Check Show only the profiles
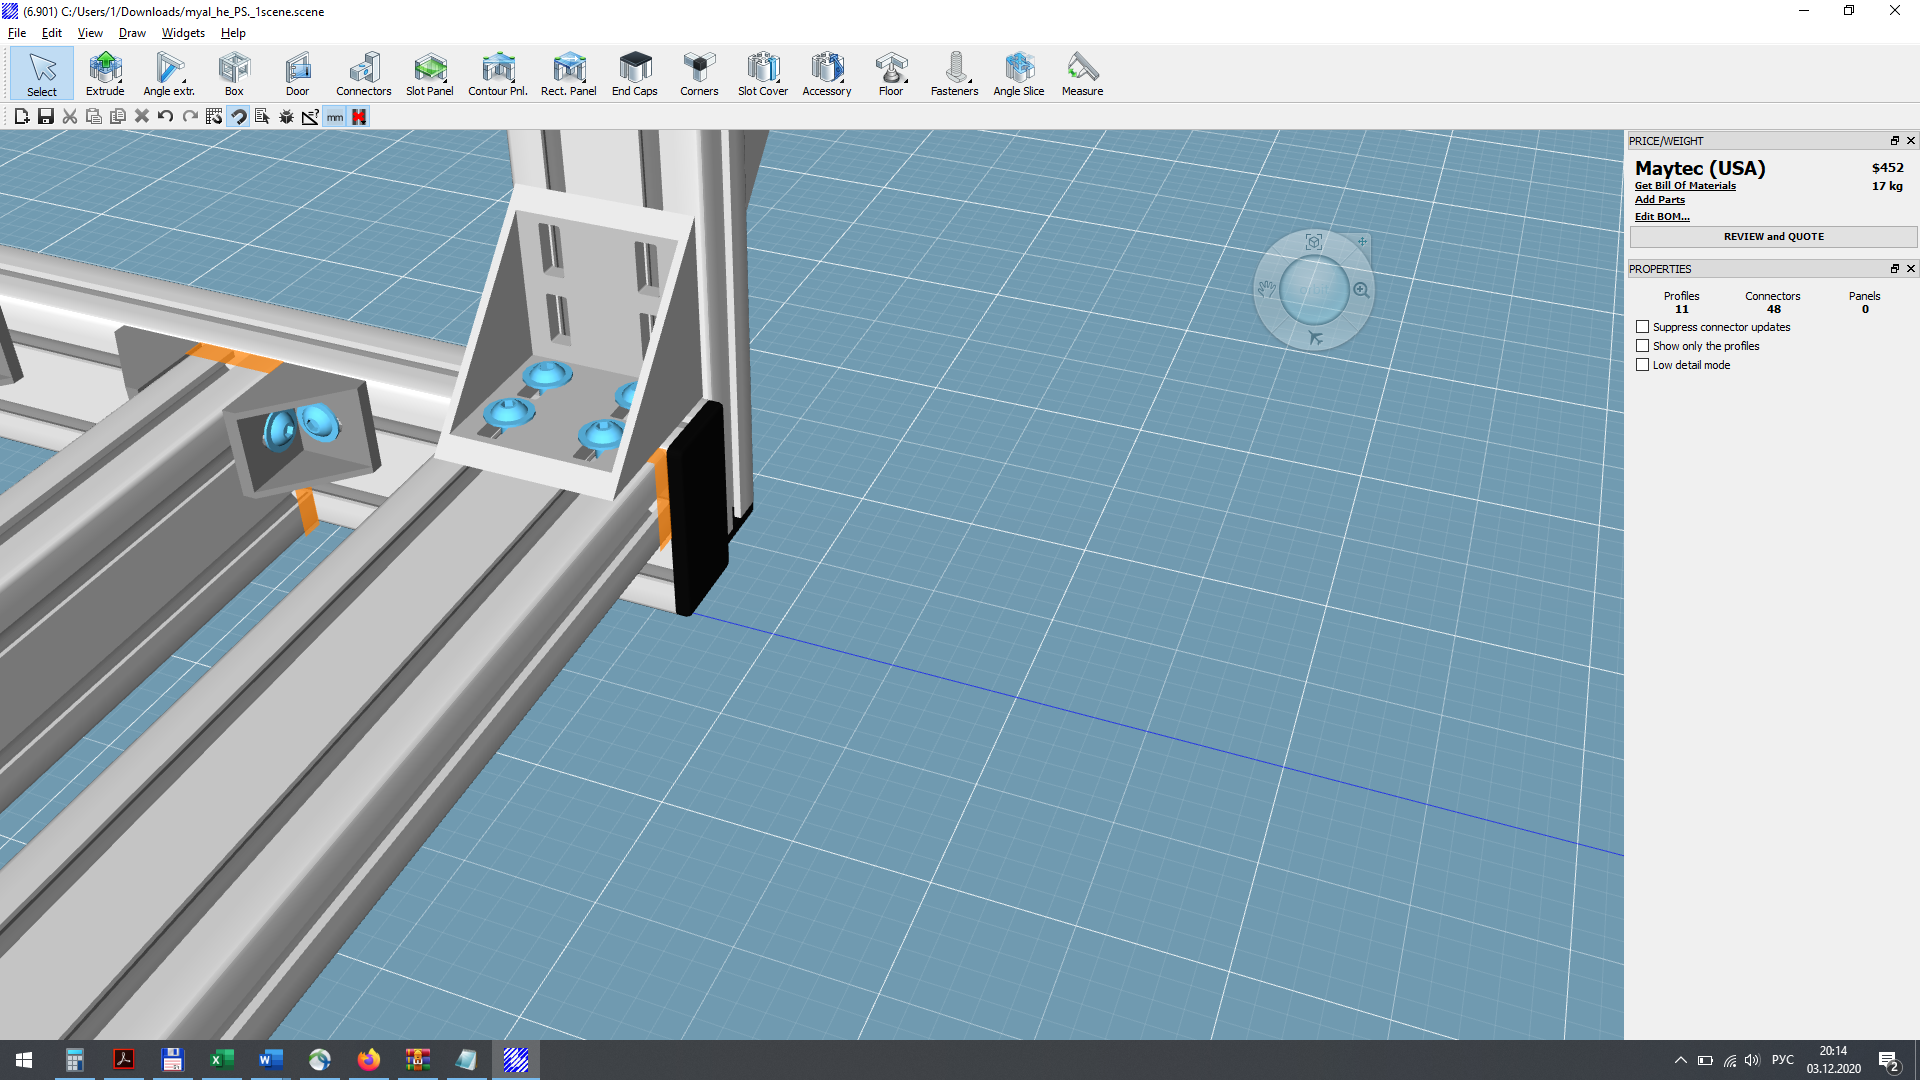1920x1080 pixels. coord(1642,346)
